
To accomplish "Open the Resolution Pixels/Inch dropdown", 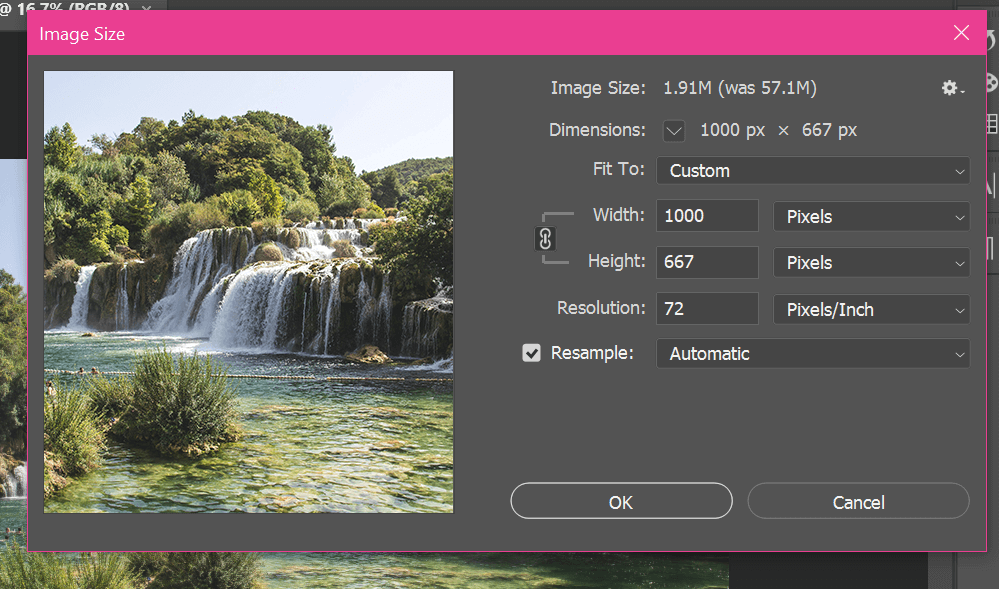I will 871,309.
